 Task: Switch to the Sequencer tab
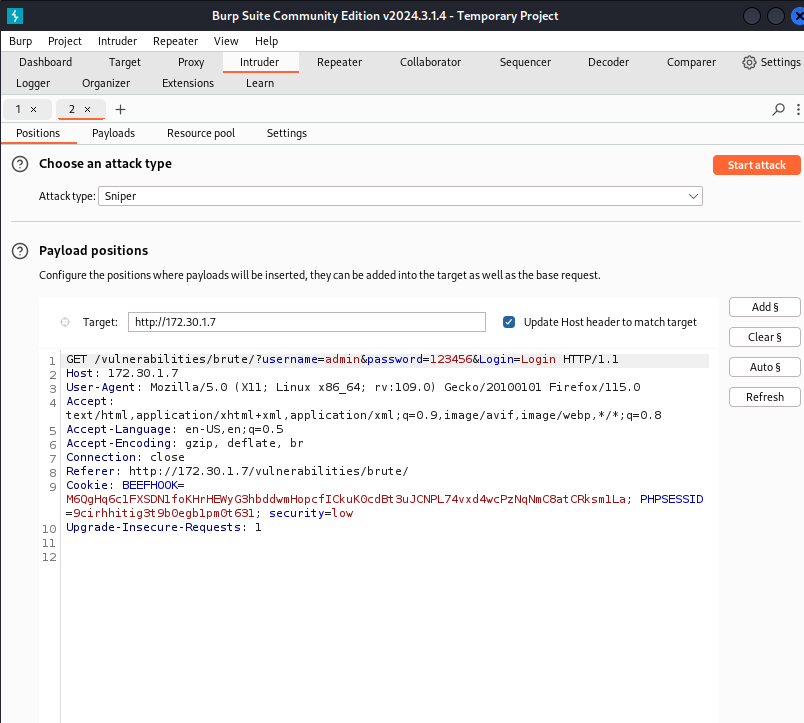pos(525,62)
